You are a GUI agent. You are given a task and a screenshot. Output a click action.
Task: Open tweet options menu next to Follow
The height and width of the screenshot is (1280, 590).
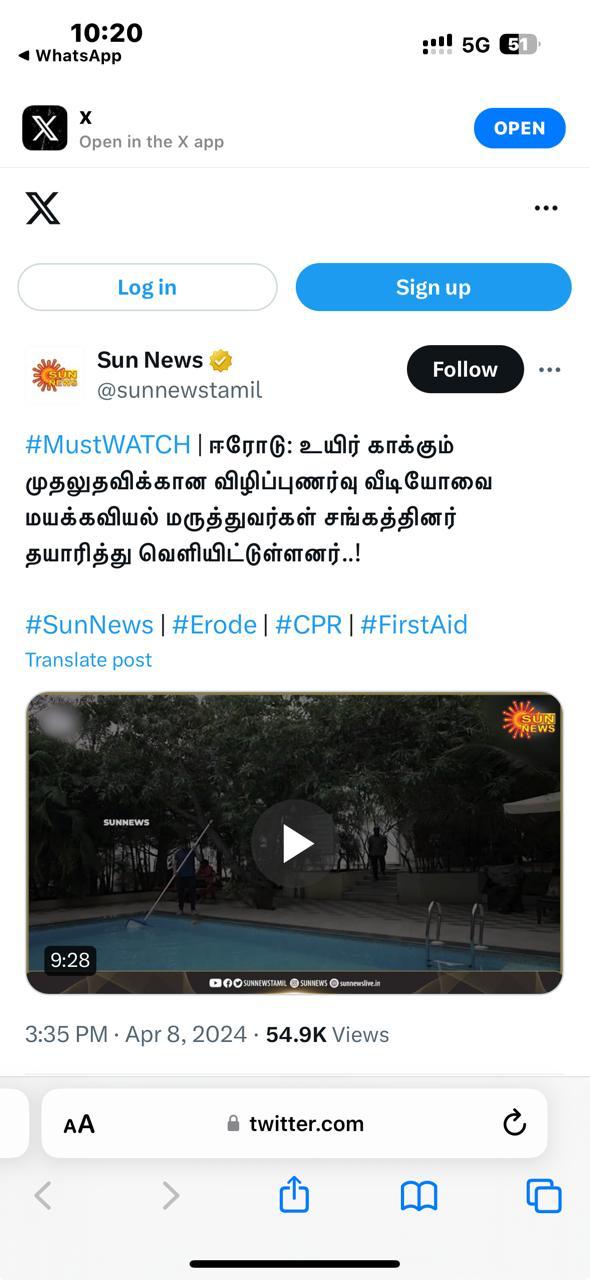click(550, 369)
